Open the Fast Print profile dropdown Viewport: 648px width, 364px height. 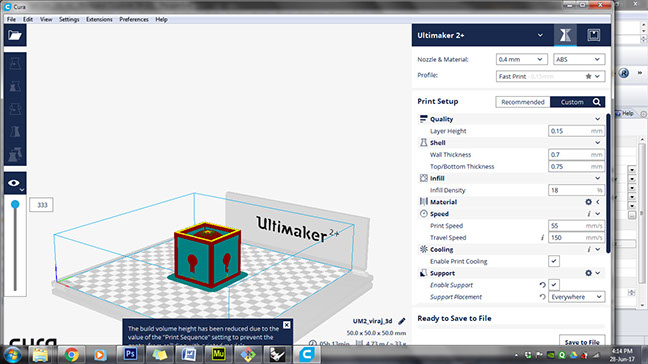[x=550, y=76]
